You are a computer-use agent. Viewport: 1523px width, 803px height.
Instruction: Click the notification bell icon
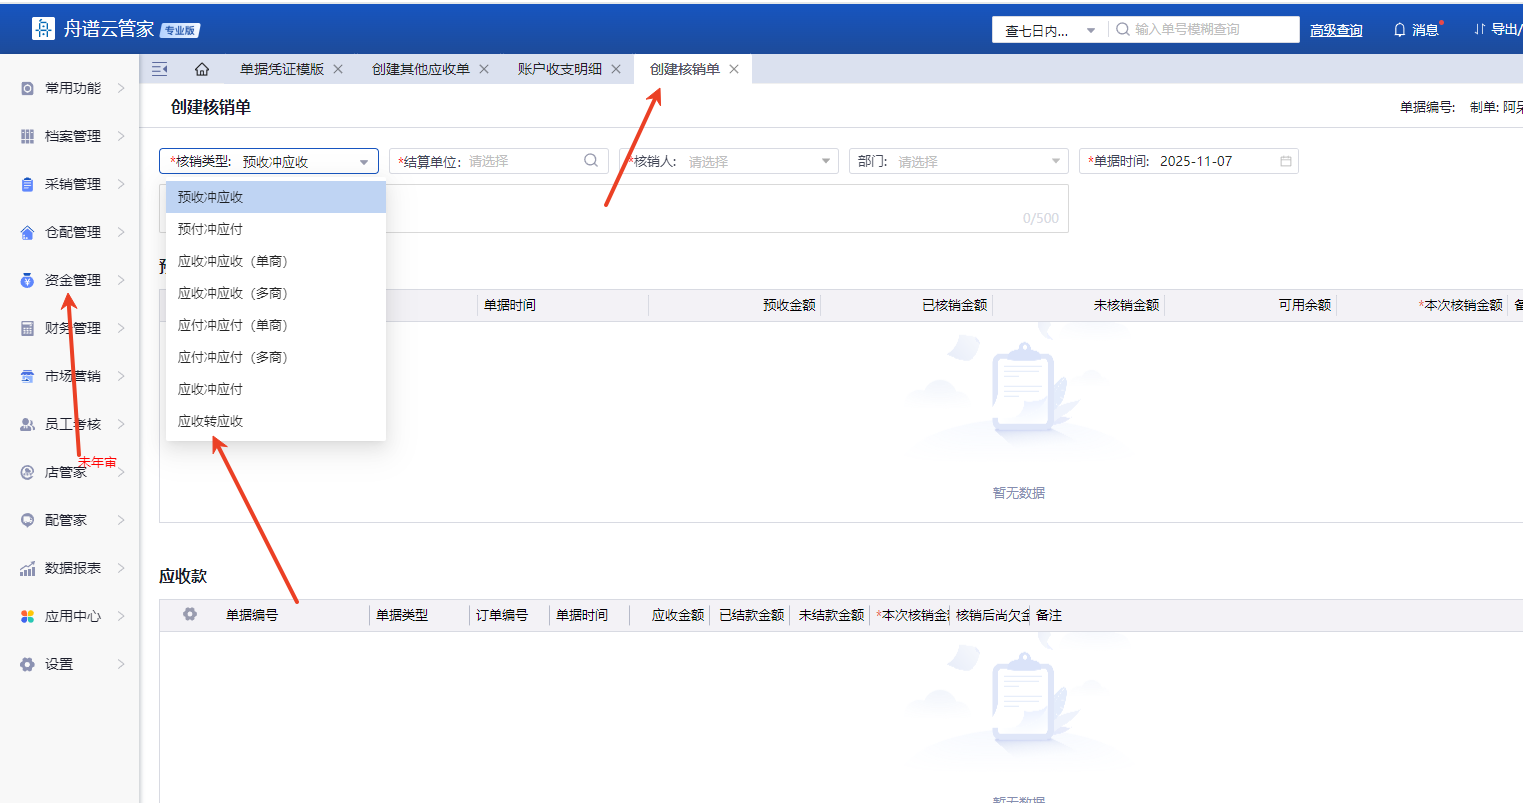[x=1399, y=30]
